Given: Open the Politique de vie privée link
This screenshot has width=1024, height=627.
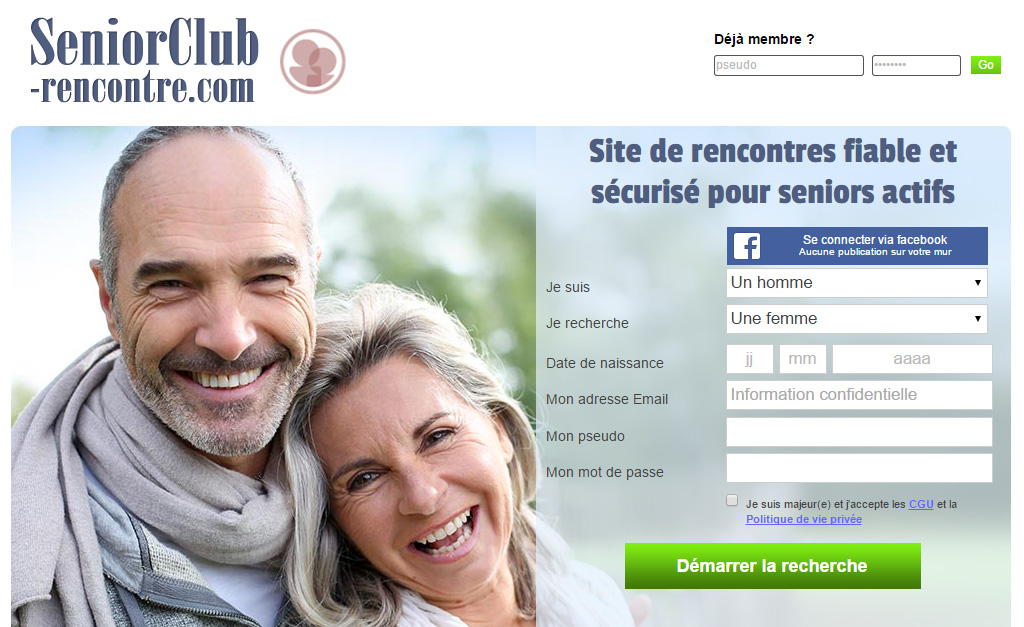Looking at the screenshot, I should [804, 519].
